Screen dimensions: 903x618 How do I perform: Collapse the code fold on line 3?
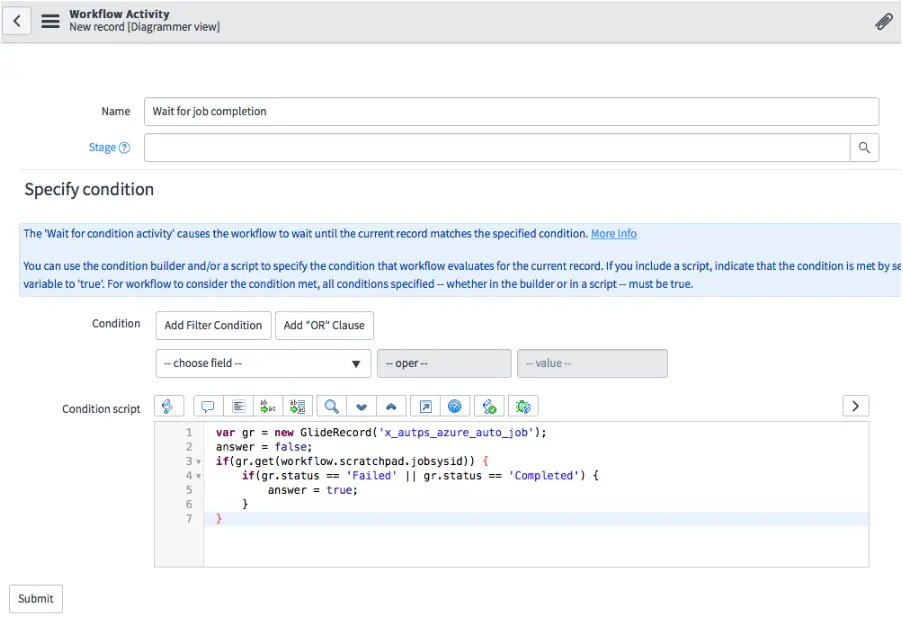[x=198, y=462]
